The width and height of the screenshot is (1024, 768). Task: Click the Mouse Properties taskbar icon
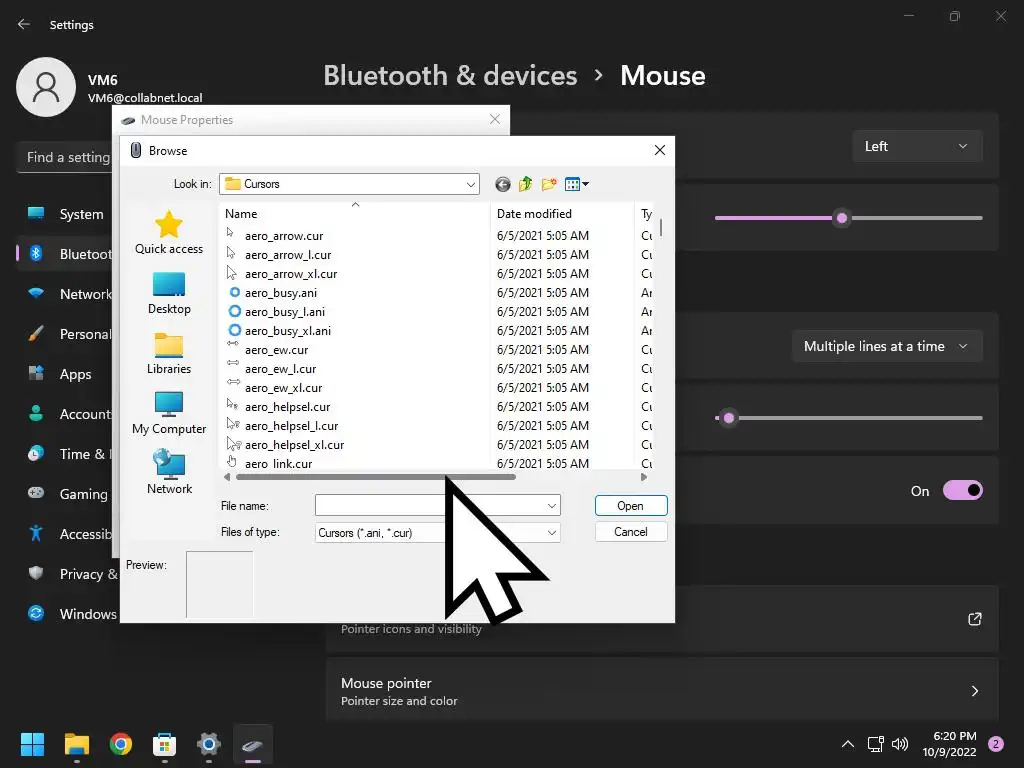click(253, 744)
